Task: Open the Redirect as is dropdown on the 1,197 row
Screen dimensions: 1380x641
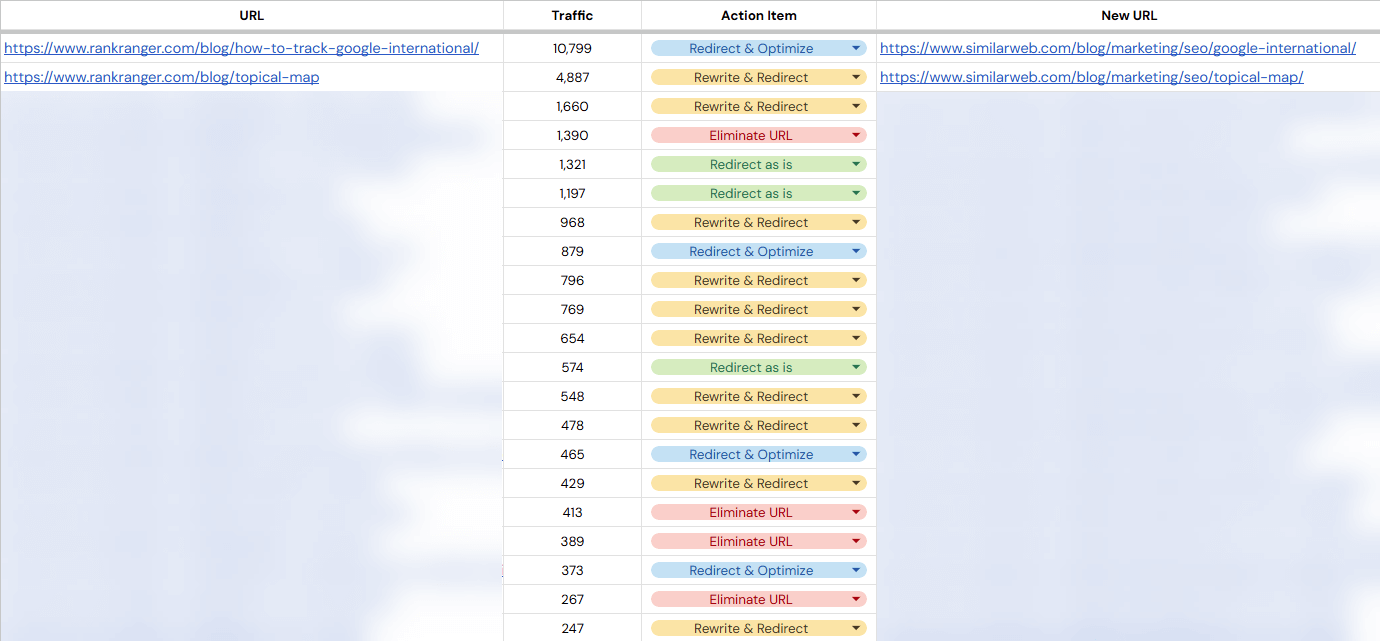Action: pos(856,192)
